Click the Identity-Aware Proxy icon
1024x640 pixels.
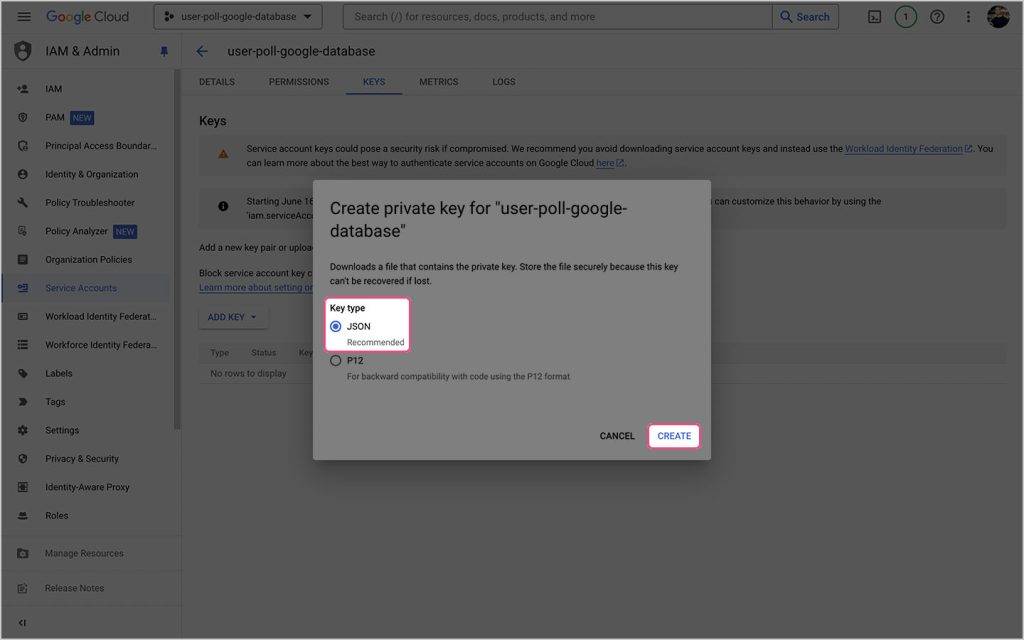23,487
